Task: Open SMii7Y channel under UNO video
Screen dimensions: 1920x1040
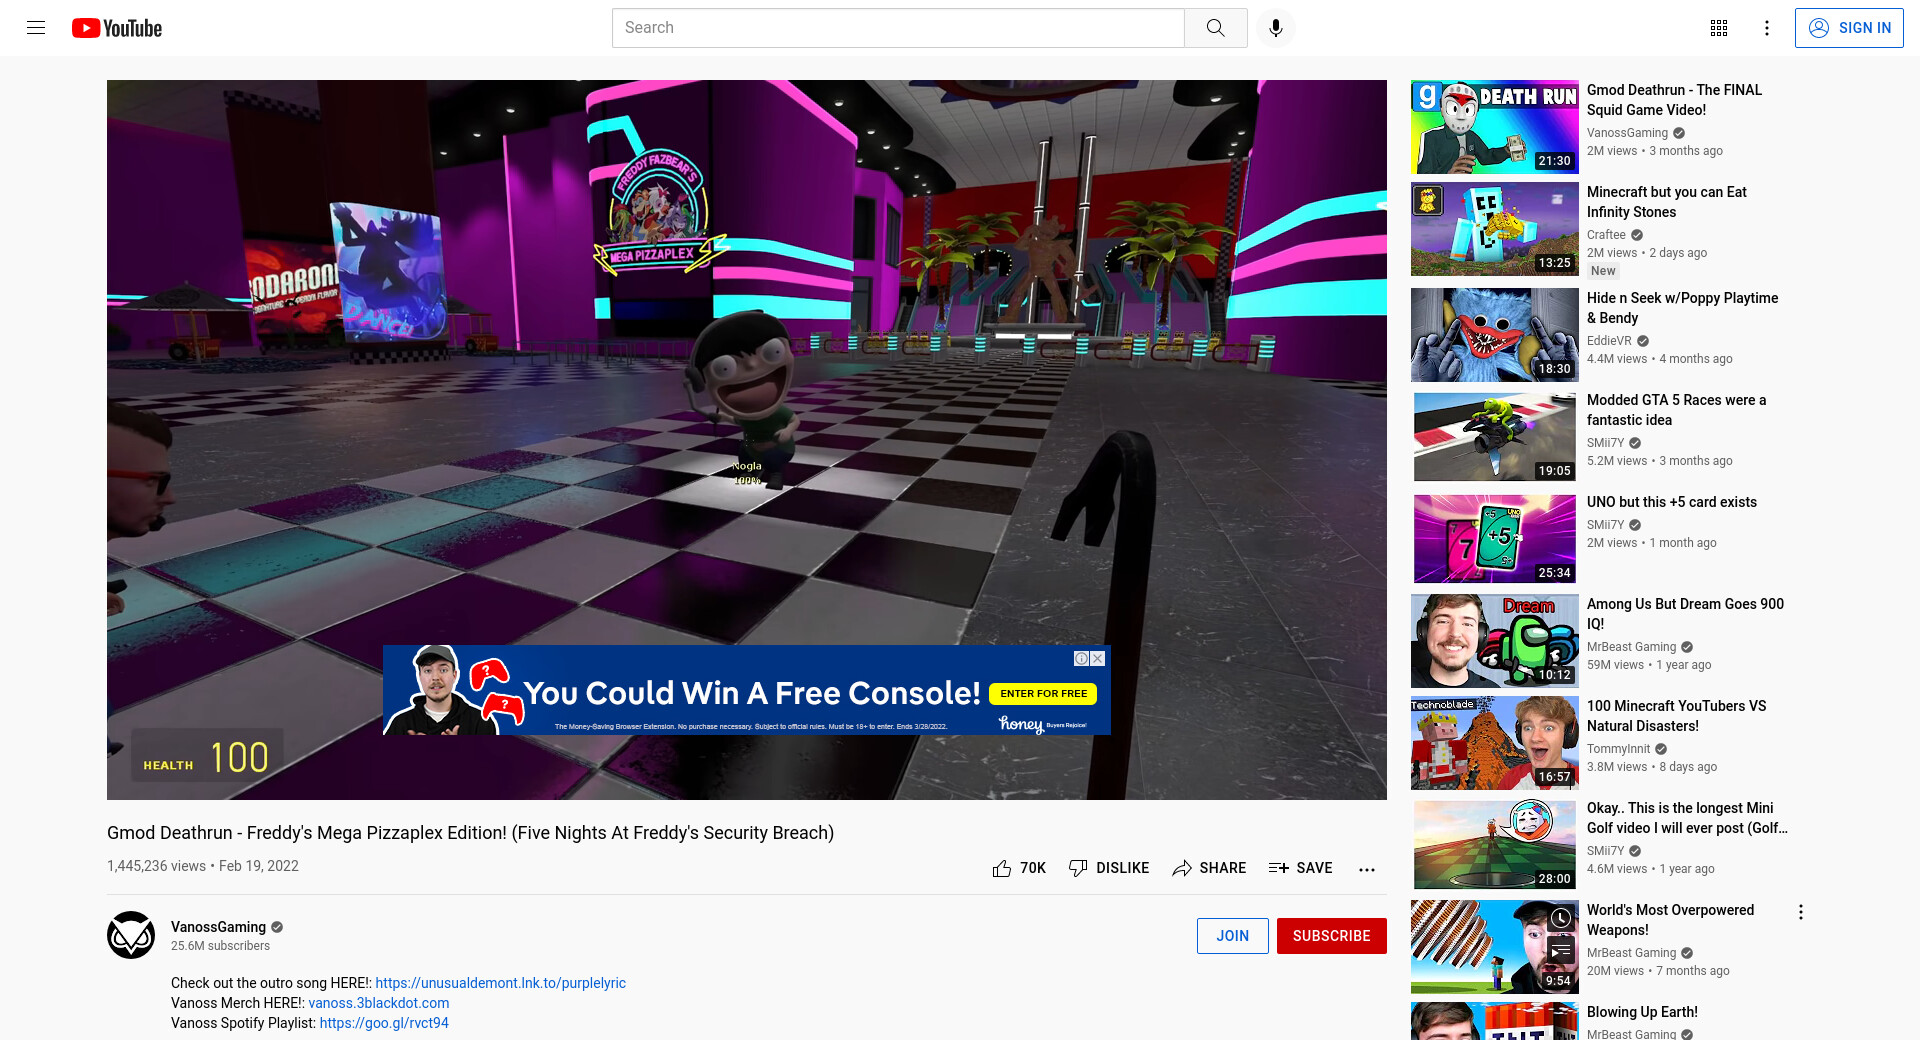Action: point(1605,525)
